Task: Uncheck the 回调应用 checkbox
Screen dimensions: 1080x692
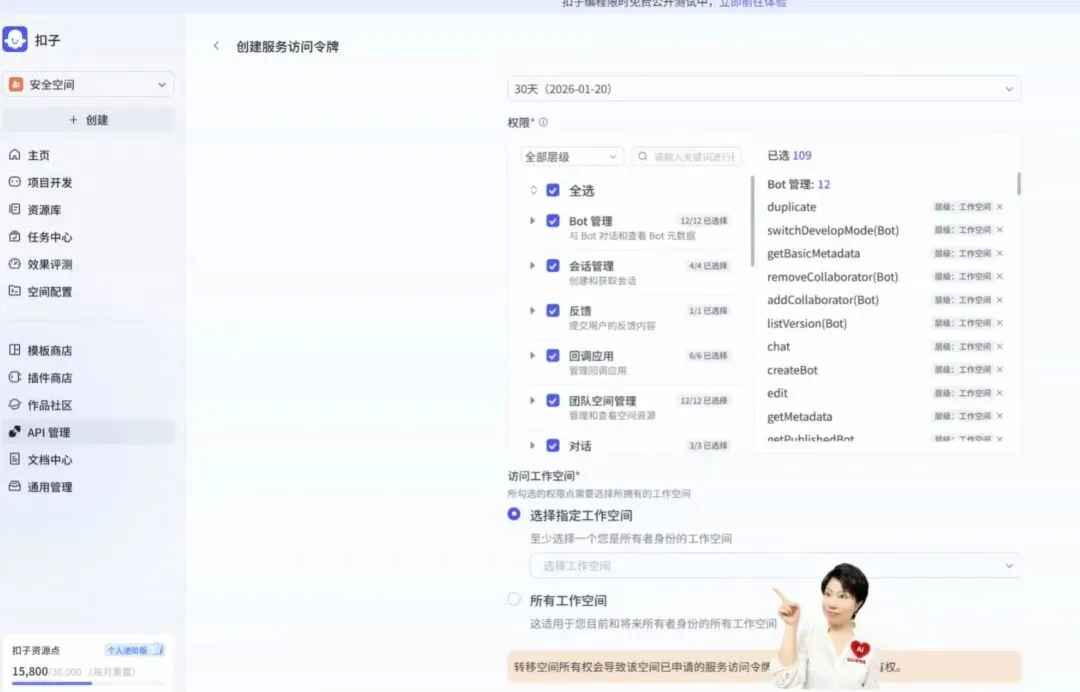Action: pos(552,355)
